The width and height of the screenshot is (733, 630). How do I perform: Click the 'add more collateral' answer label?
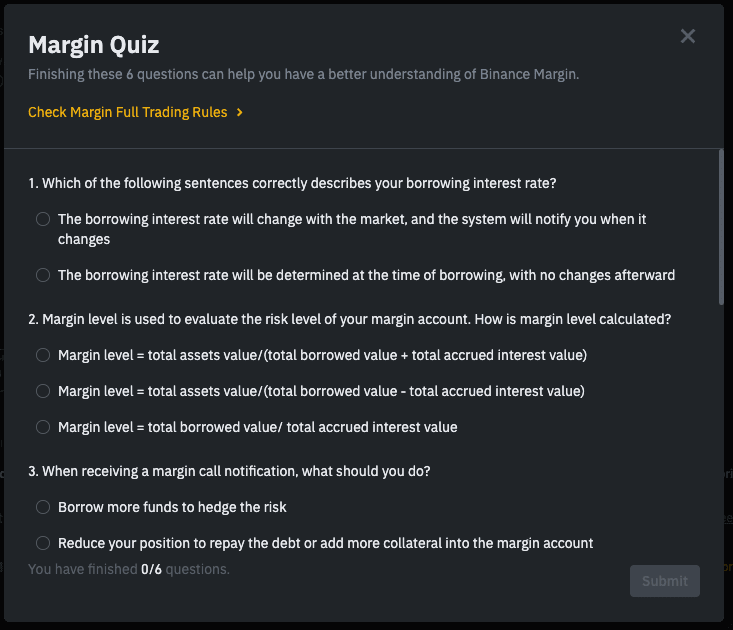pos(325,543)
